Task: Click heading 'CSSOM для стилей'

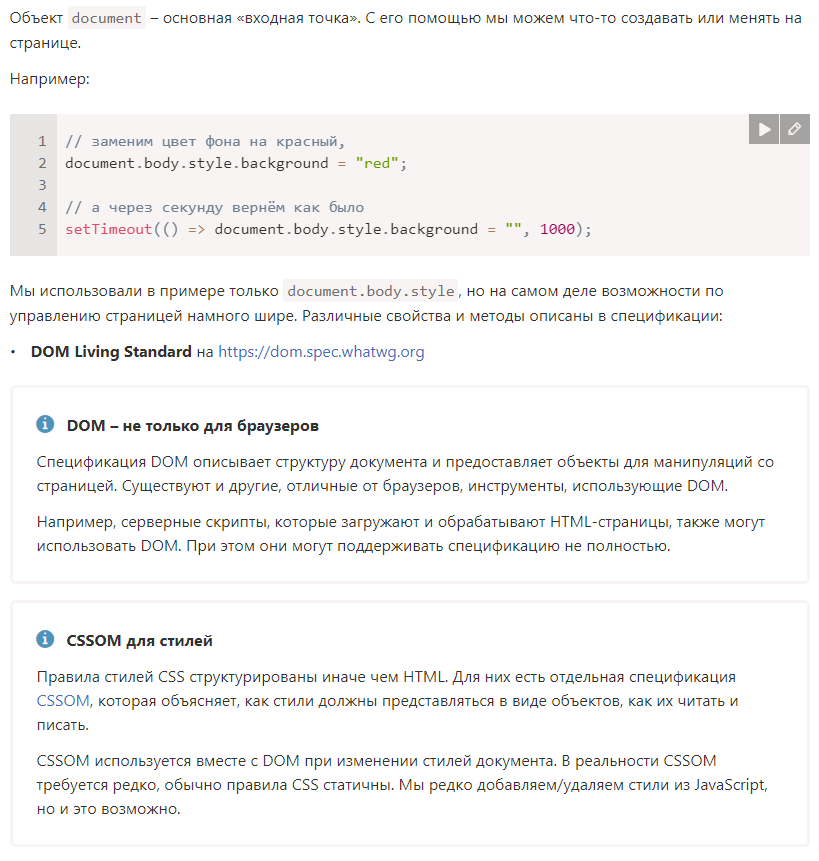Action: tap(139, 641)
